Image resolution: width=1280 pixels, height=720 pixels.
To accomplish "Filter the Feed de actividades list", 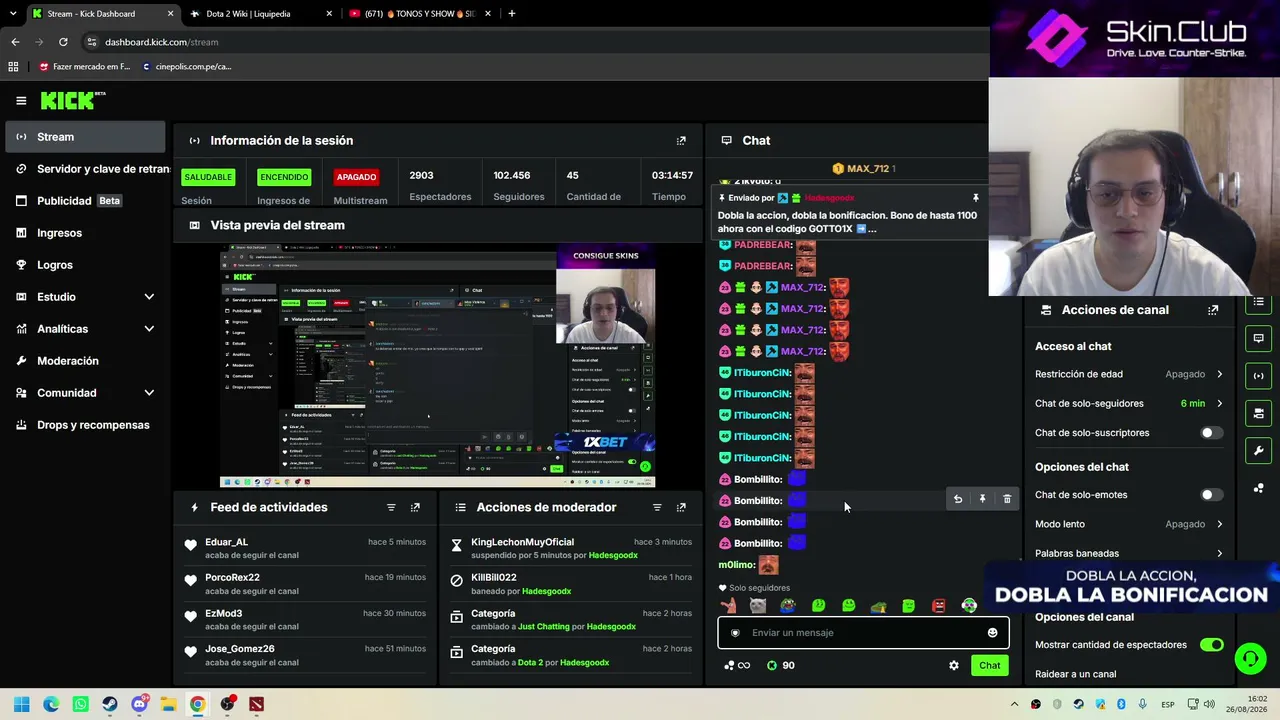I will pyautogui.click(x=391, y=508).
